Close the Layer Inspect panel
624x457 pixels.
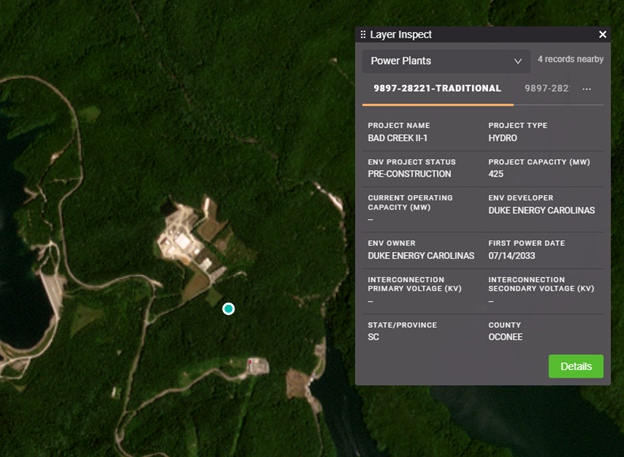coord(602,34)
